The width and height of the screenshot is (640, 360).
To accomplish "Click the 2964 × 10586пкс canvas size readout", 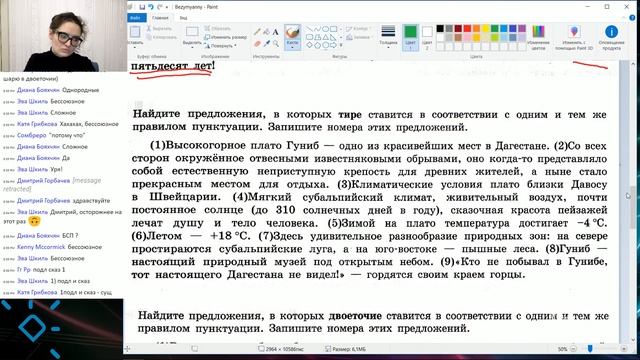I will pyautogui.click(x=281, y=349).
